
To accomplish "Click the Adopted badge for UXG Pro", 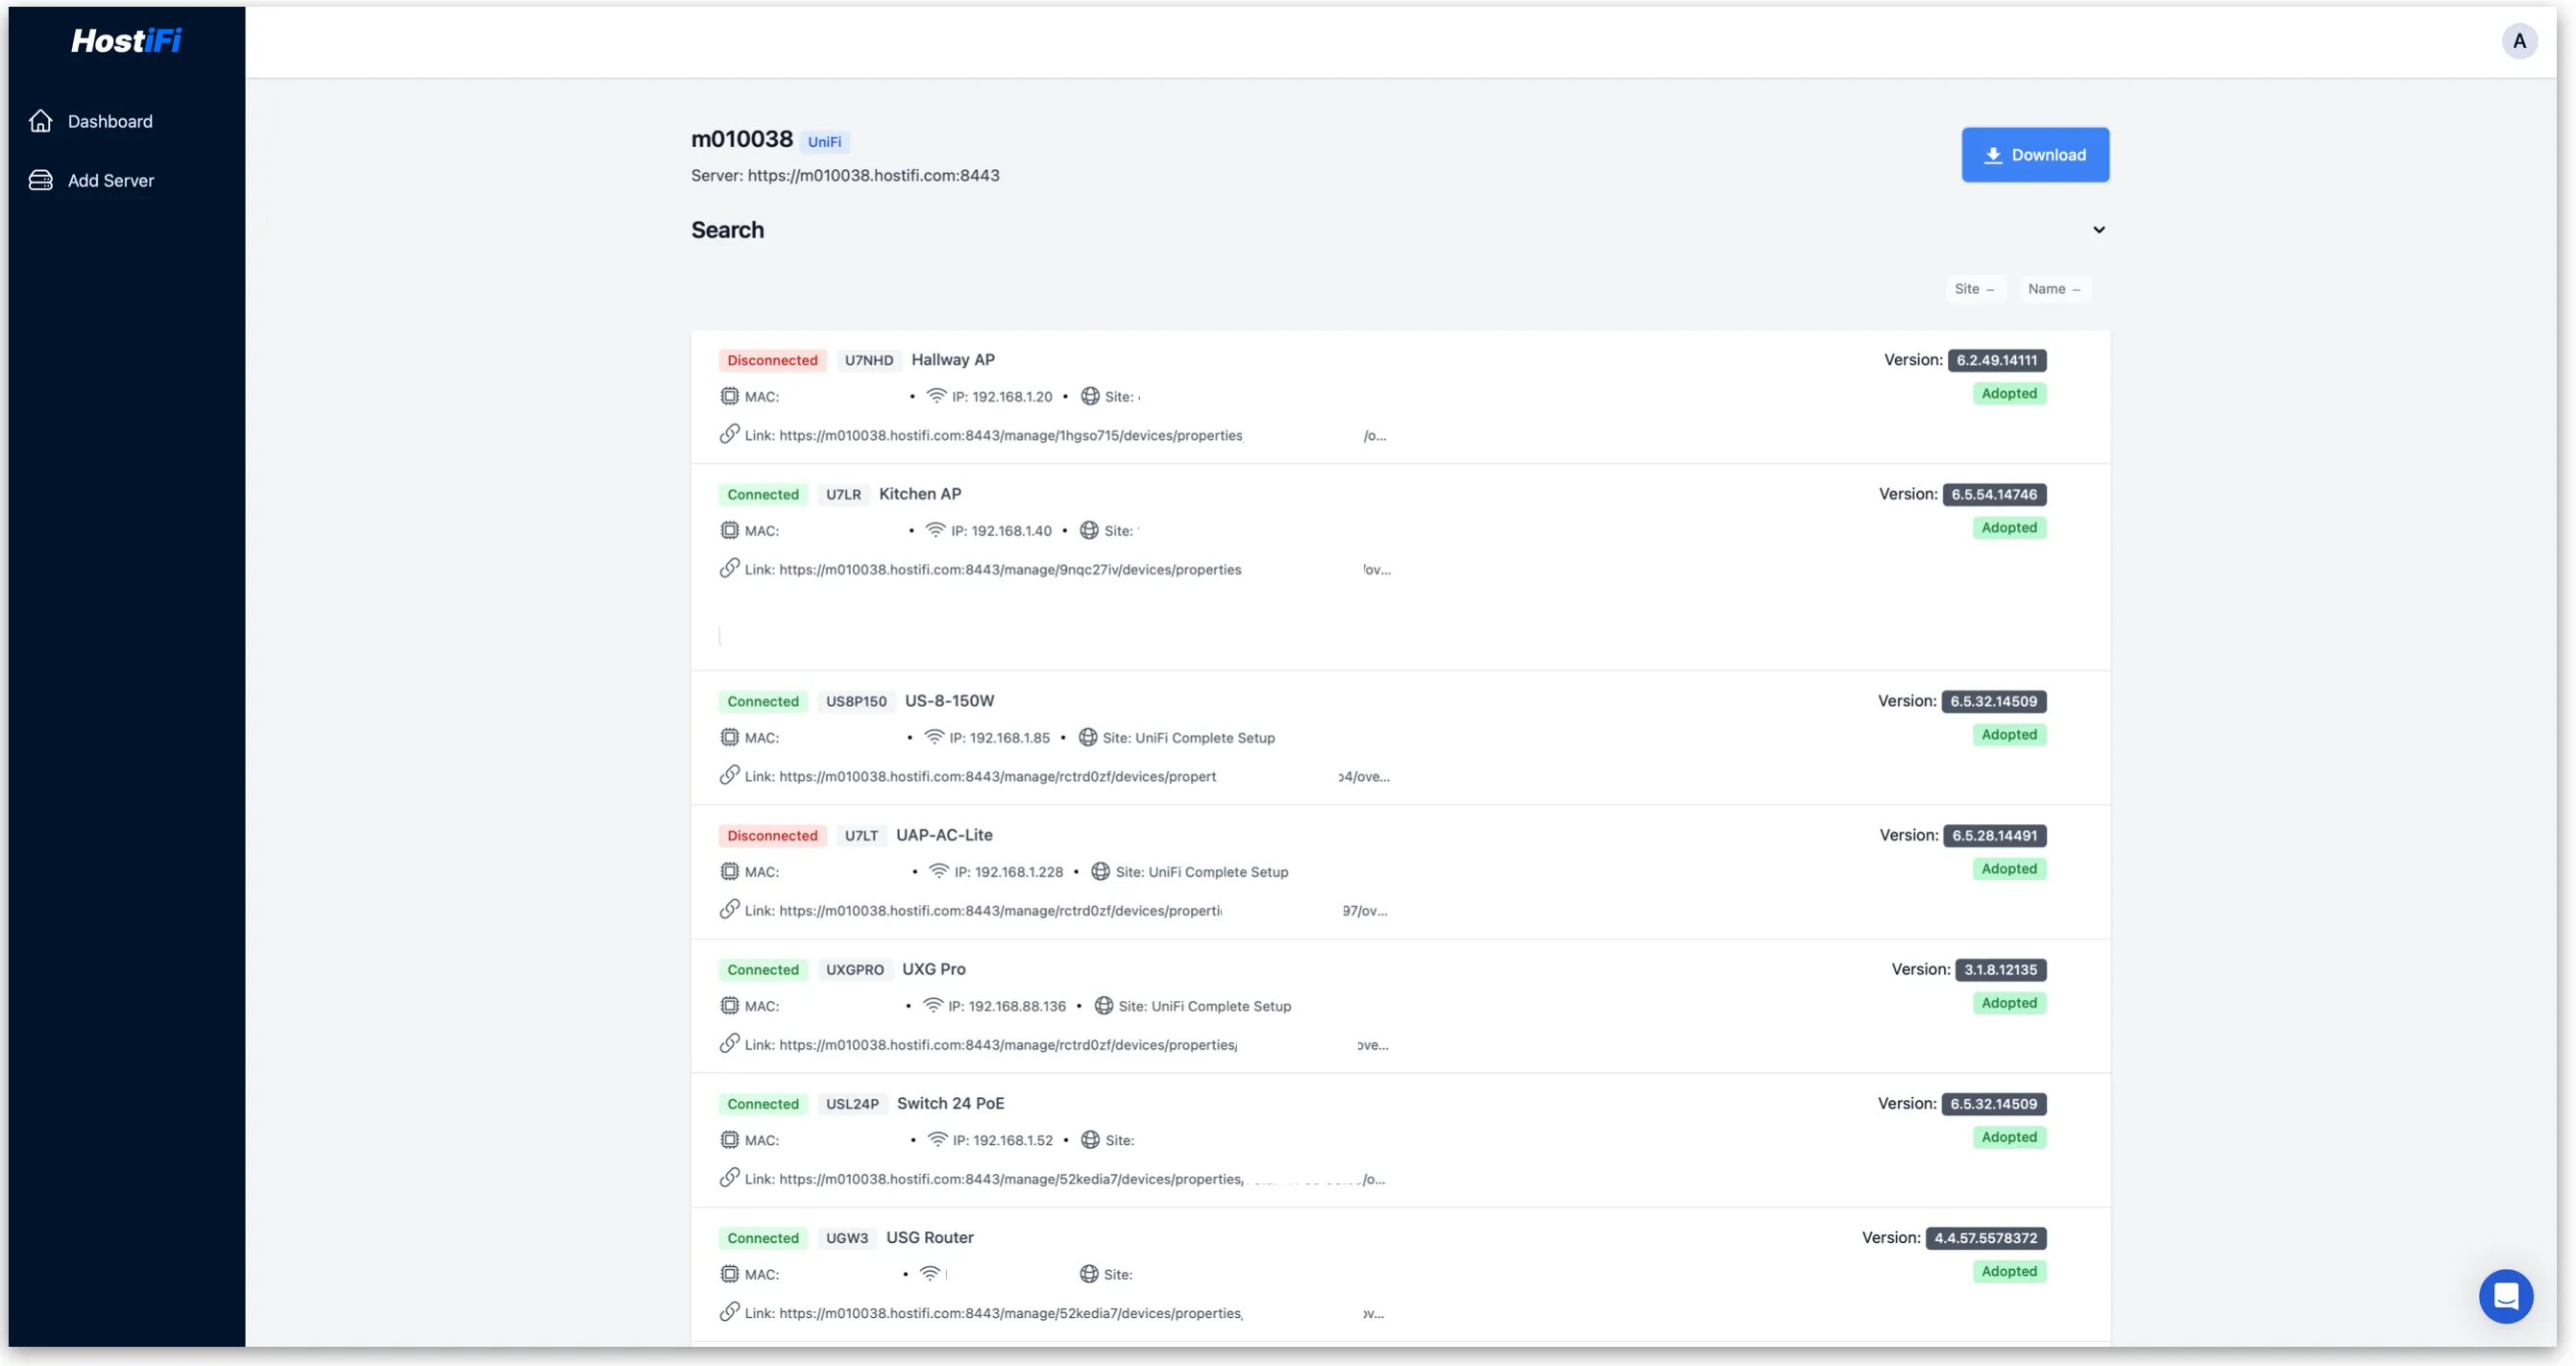I will [x=2009, y=1003].
